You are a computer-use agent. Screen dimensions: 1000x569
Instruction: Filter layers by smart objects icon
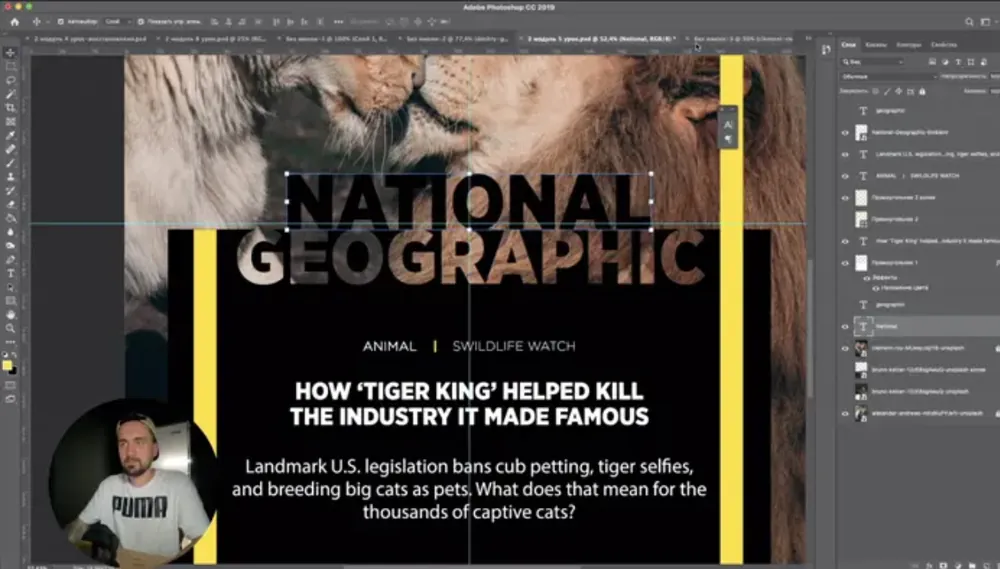coord(983,62)
